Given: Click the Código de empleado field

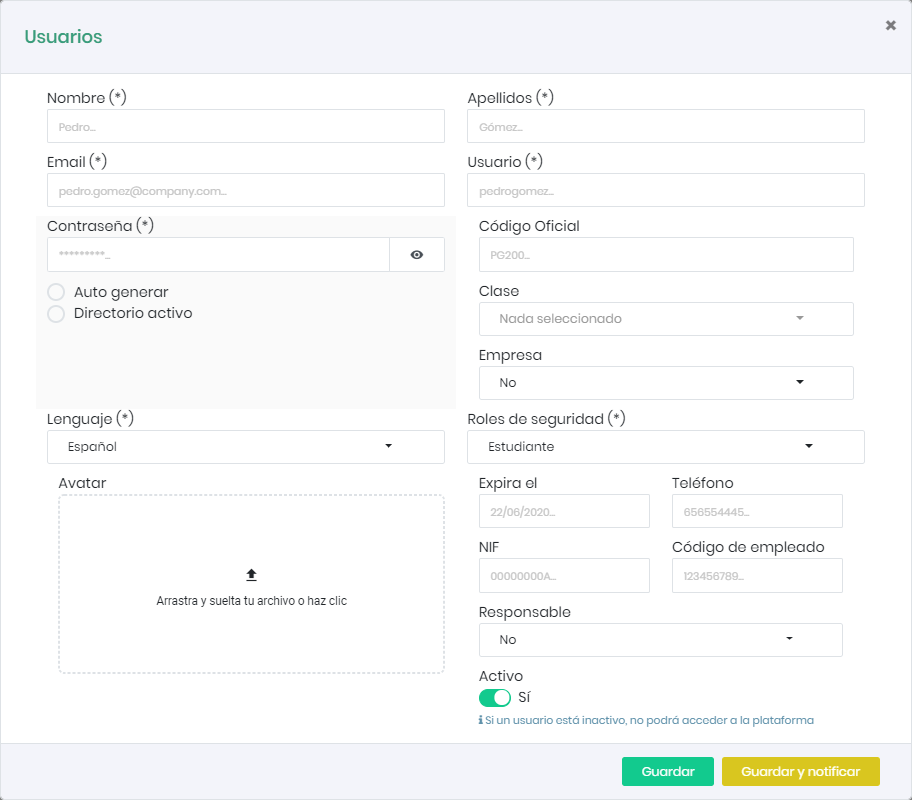Looking at the screenshot, I should pos(757,576).
